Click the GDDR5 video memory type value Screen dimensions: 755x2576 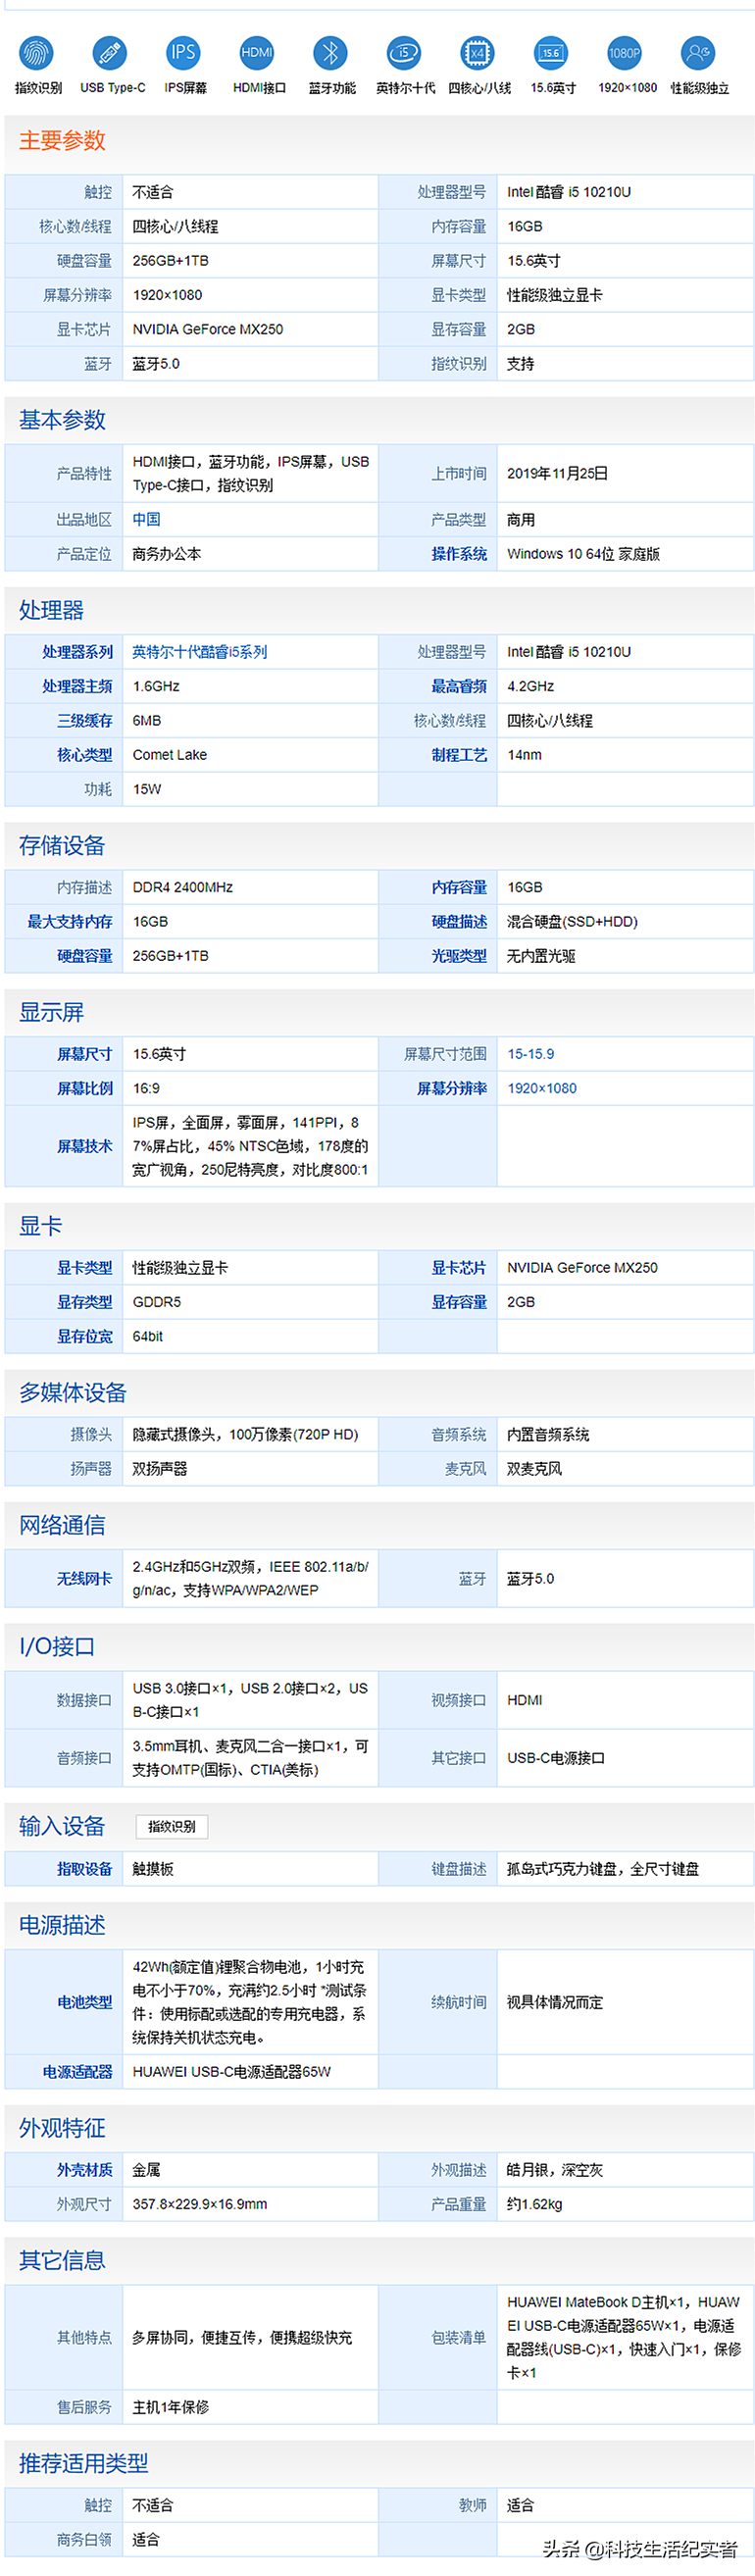click(x=157, y=1302)
